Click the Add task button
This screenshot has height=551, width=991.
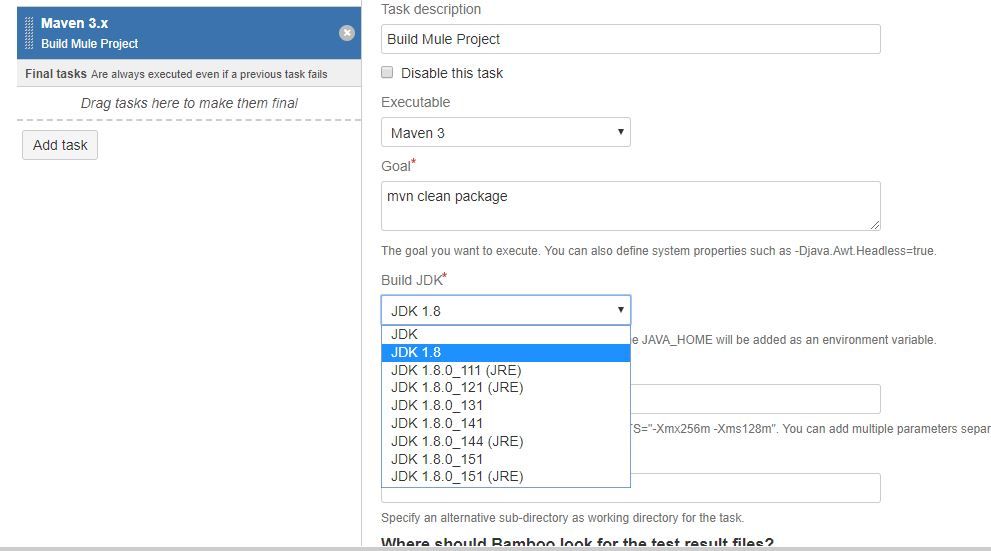(60, 145)
